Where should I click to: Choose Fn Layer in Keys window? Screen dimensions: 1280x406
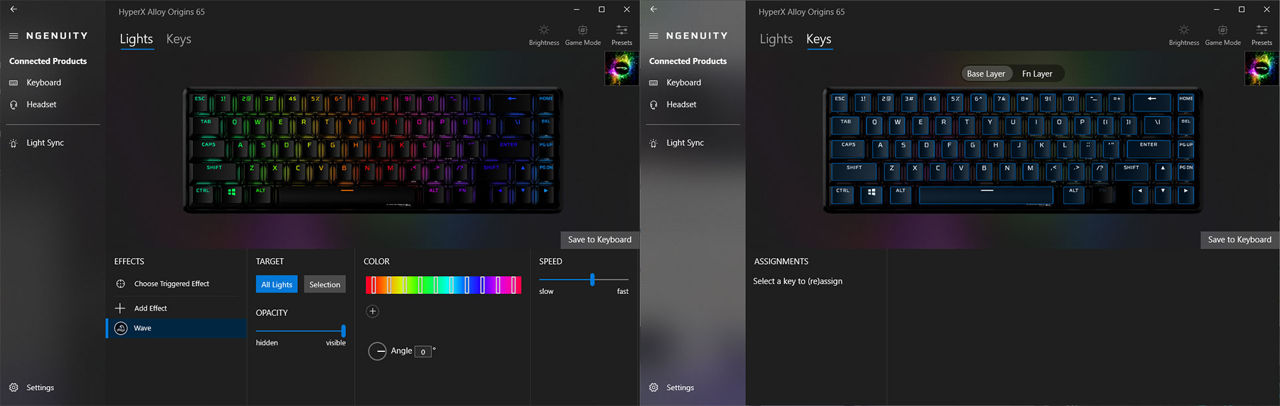(1037, 74)
